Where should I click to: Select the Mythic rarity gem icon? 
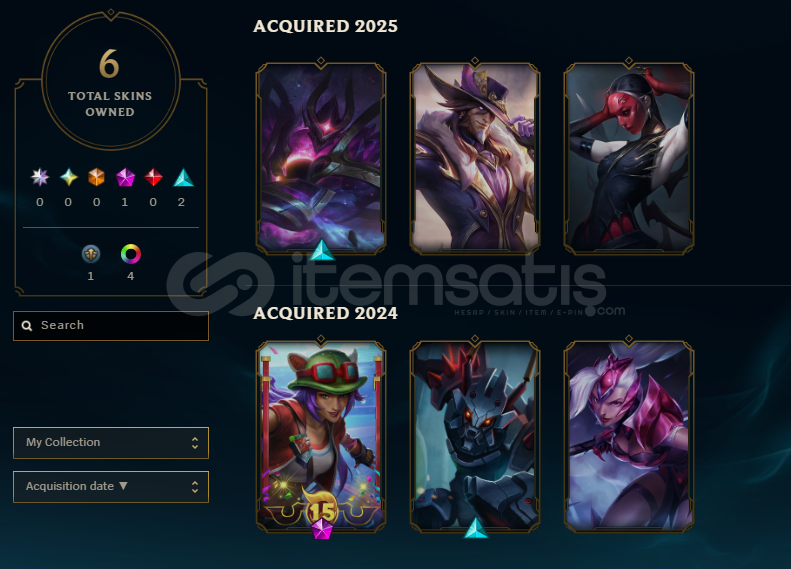[x=69, y=177]
